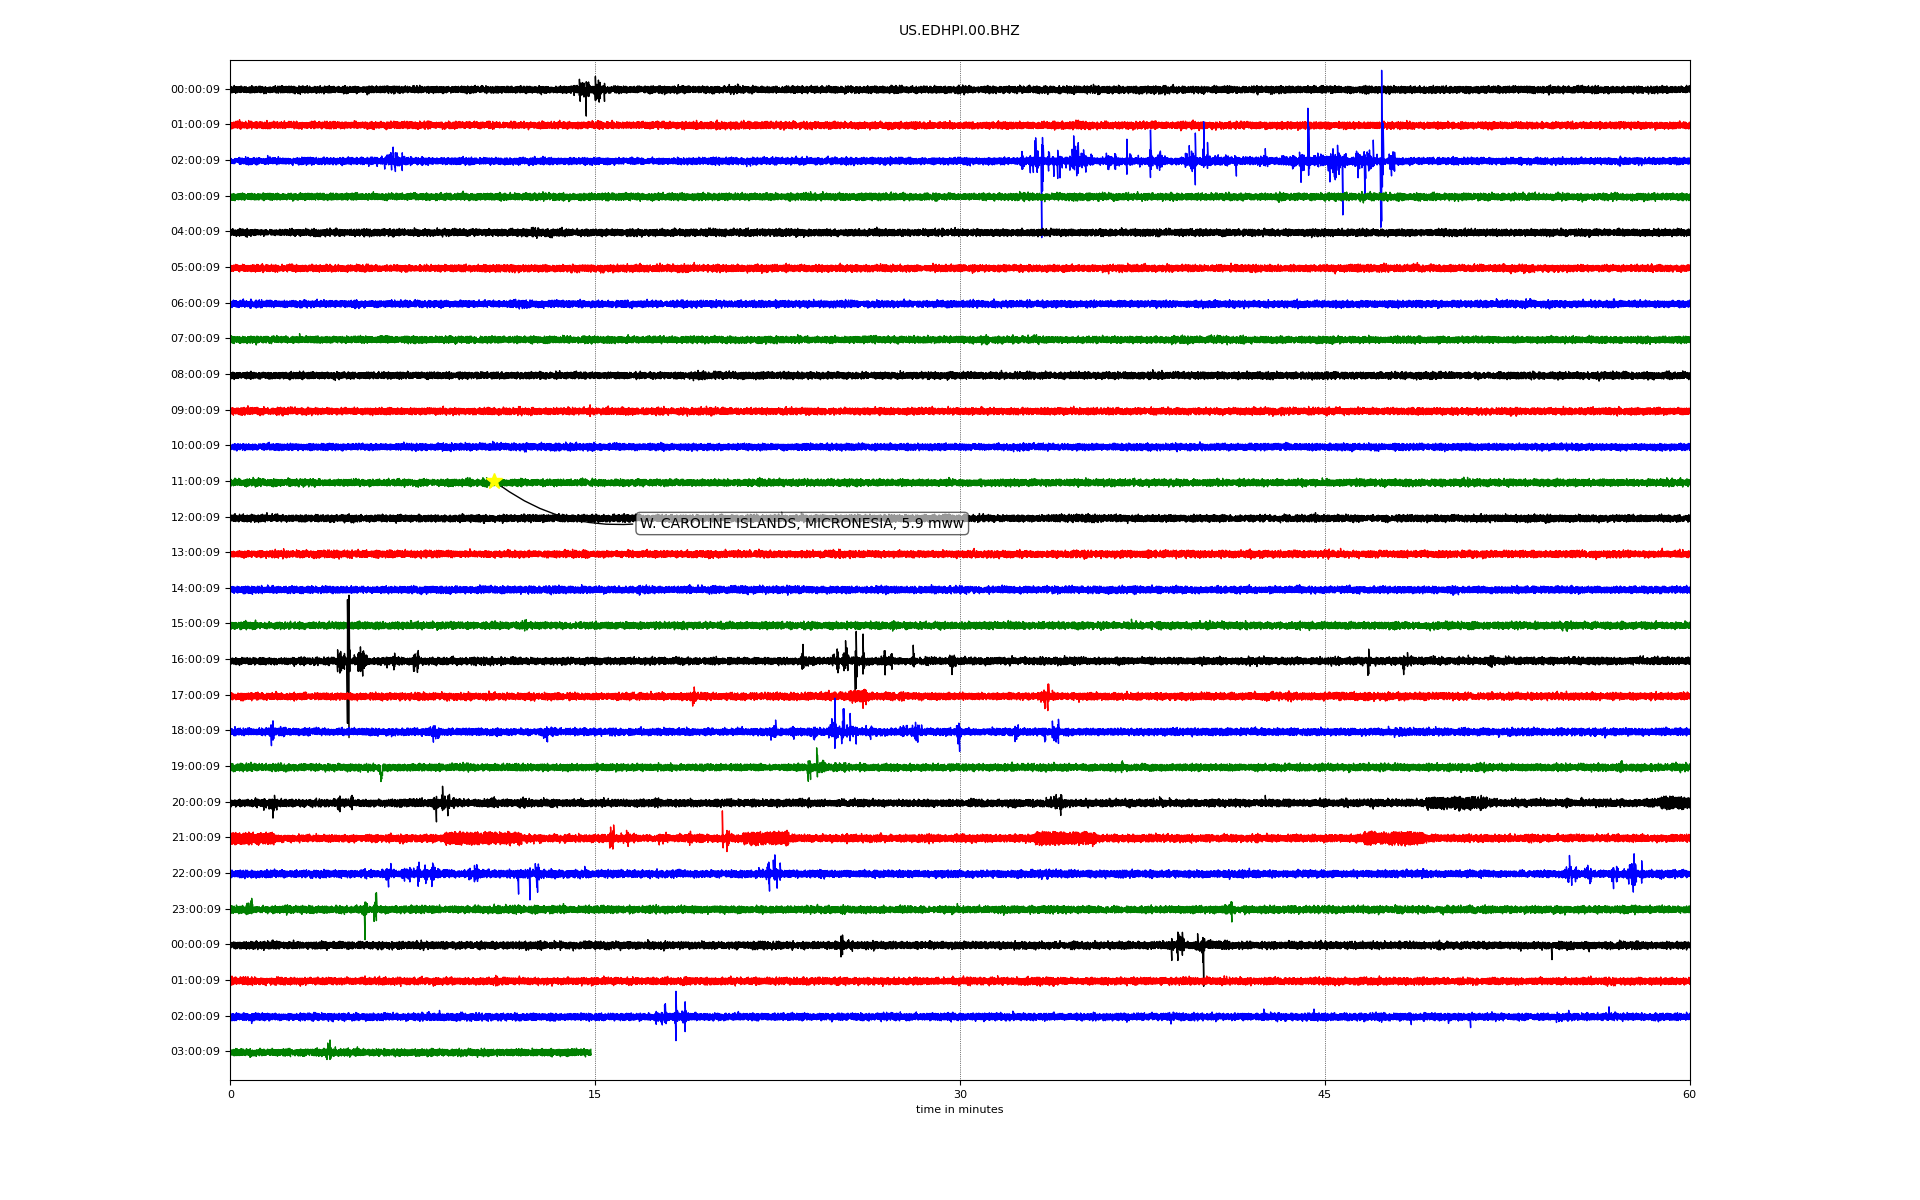Click the x-axis tick label 30

(x=960, y=1094)
